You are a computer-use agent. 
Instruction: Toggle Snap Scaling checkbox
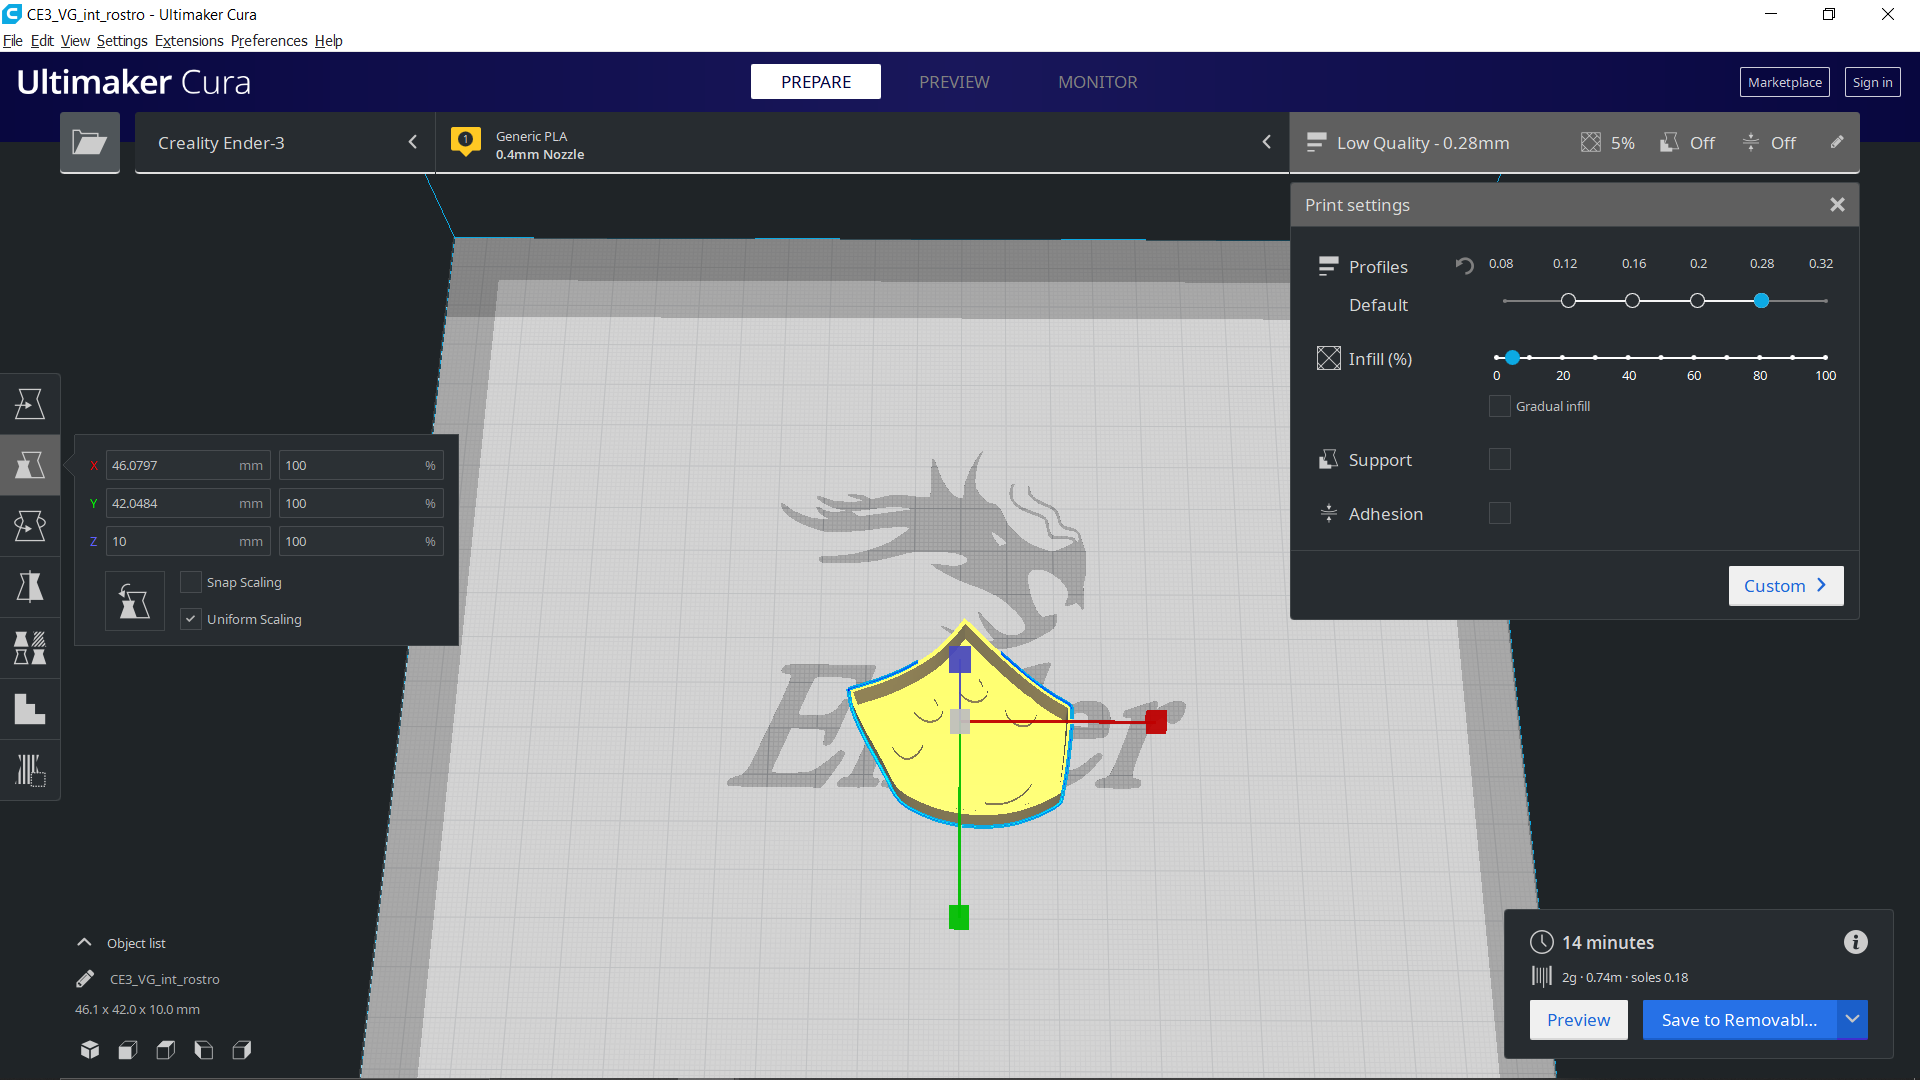(191, 582)
